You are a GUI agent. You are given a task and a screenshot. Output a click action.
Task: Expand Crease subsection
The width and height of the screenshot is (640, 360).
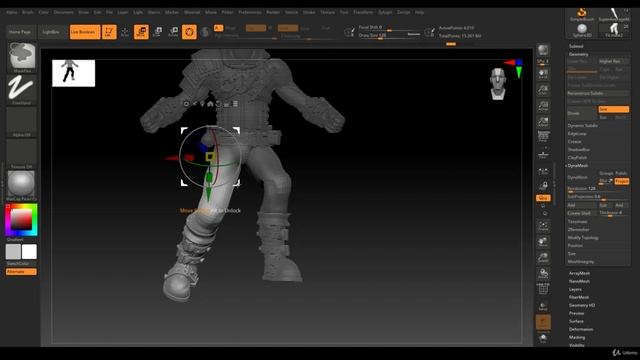[574, 142]
